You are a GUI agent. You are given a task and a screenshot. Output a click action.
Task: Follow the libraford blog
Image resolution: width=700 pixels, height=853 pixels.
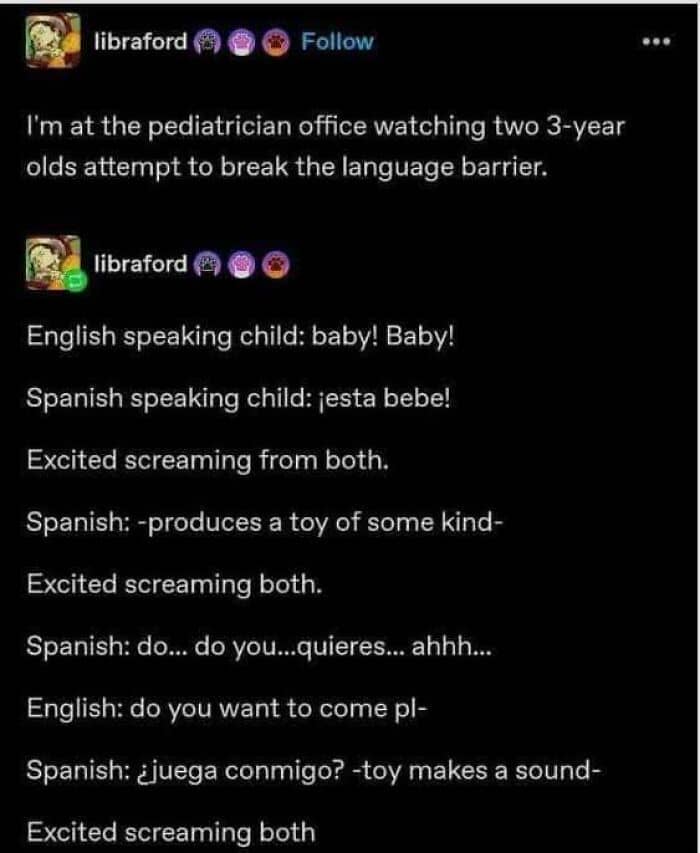337,41
